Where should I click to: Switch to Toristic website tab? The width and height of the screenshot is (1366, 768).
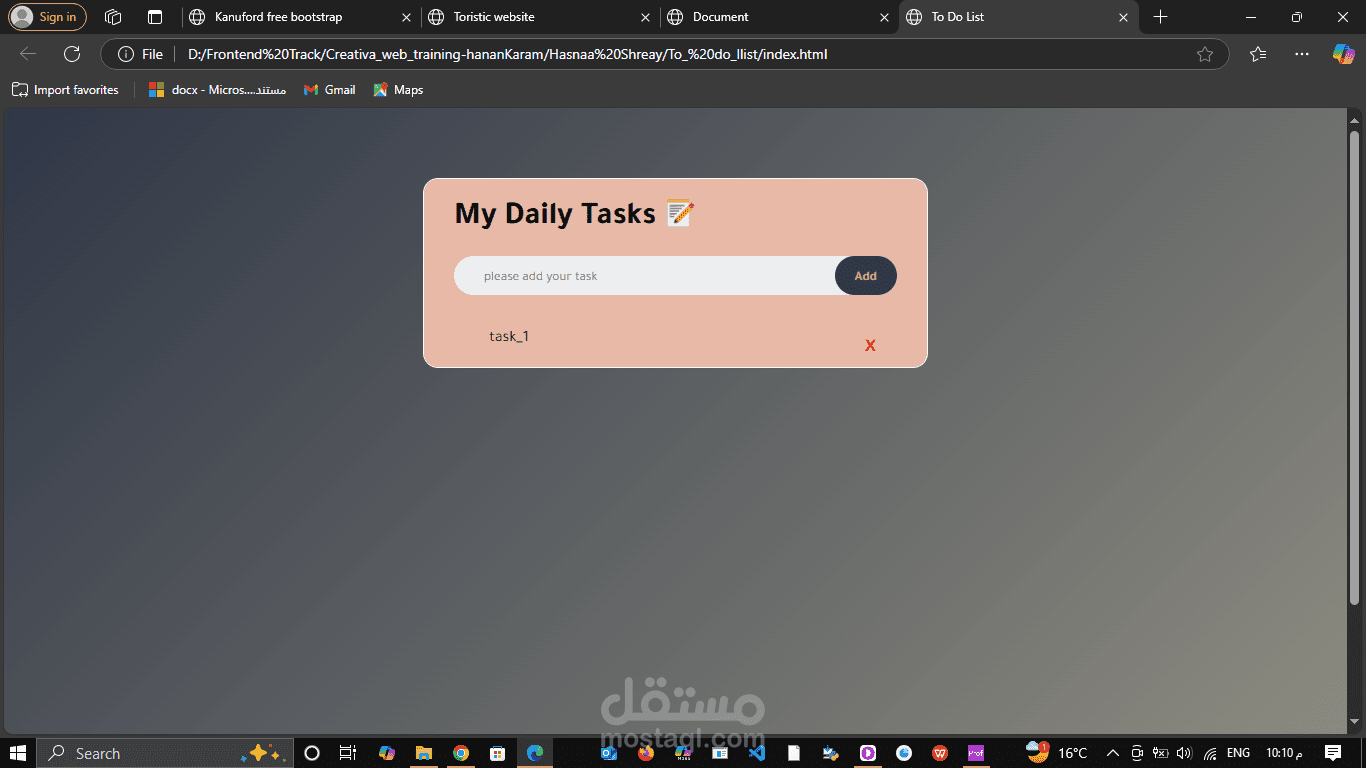click(x=538, y=17)
